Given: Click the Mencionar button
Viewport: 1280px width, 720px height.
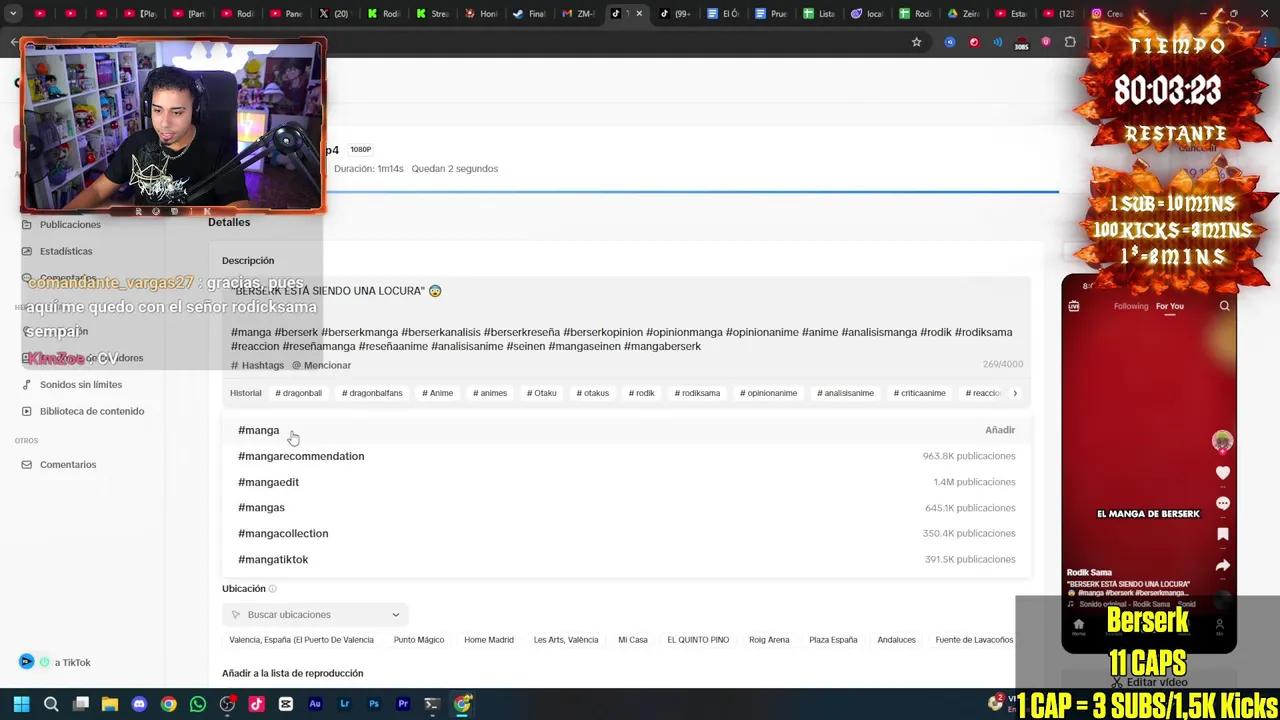Looking at the screenshot, I should click(x=321, y=365).
